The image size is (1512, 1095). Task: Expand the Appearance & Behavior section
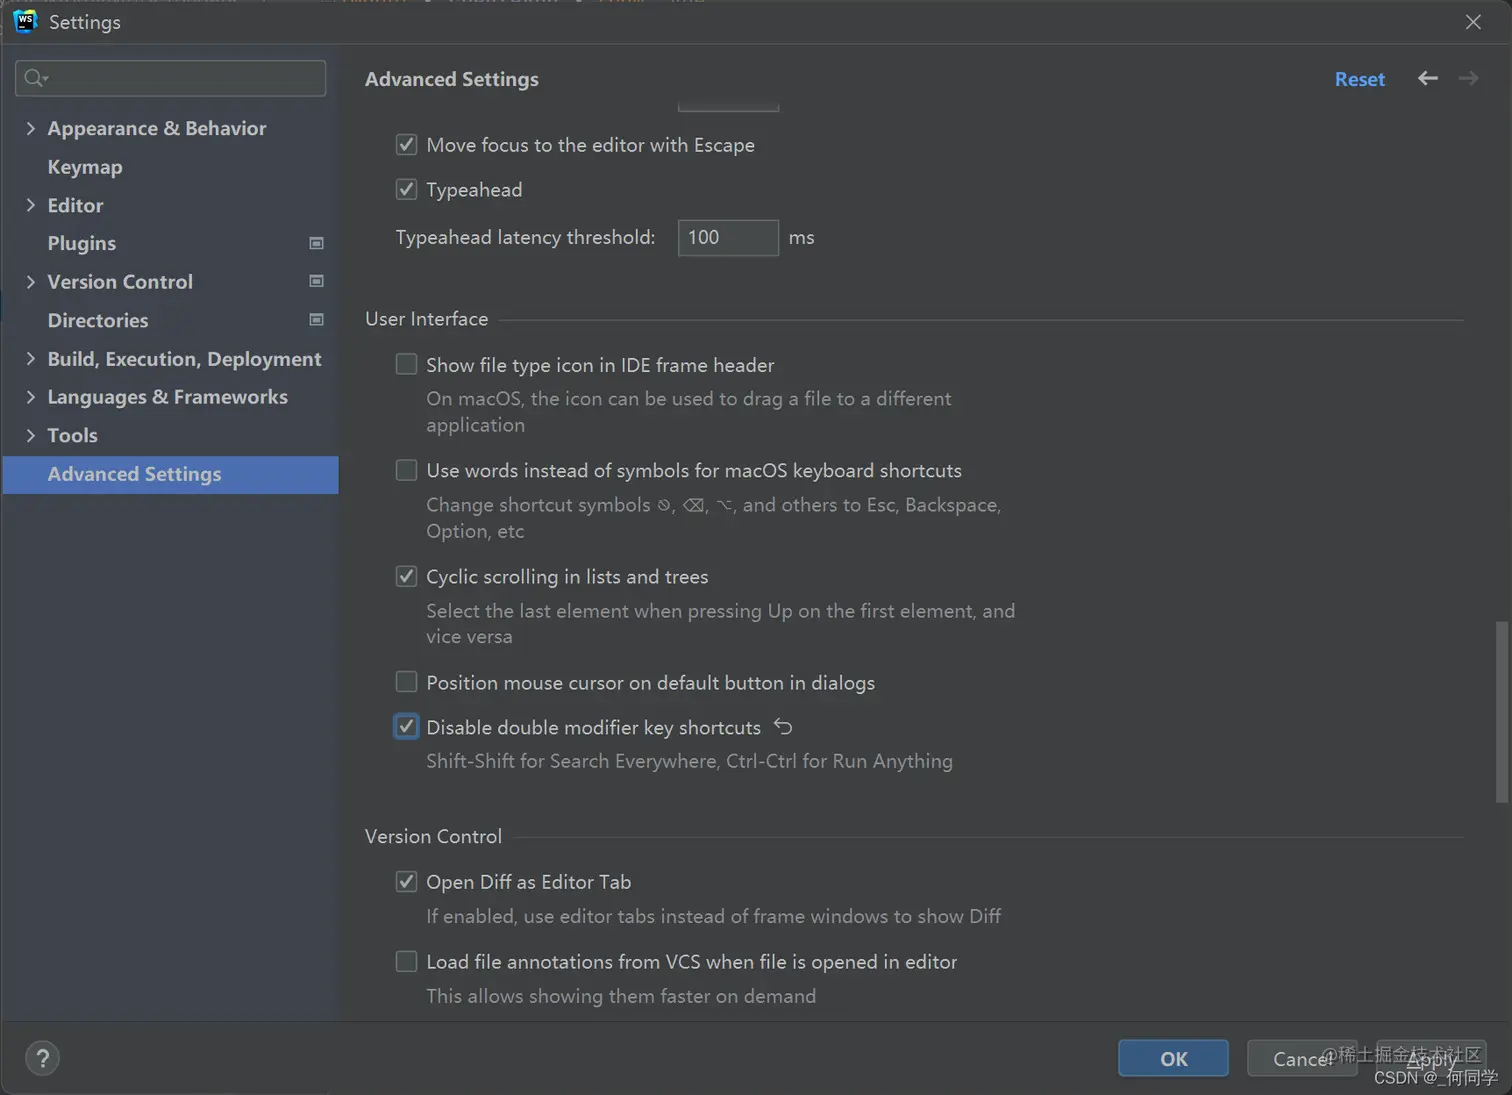click(30, 128)
